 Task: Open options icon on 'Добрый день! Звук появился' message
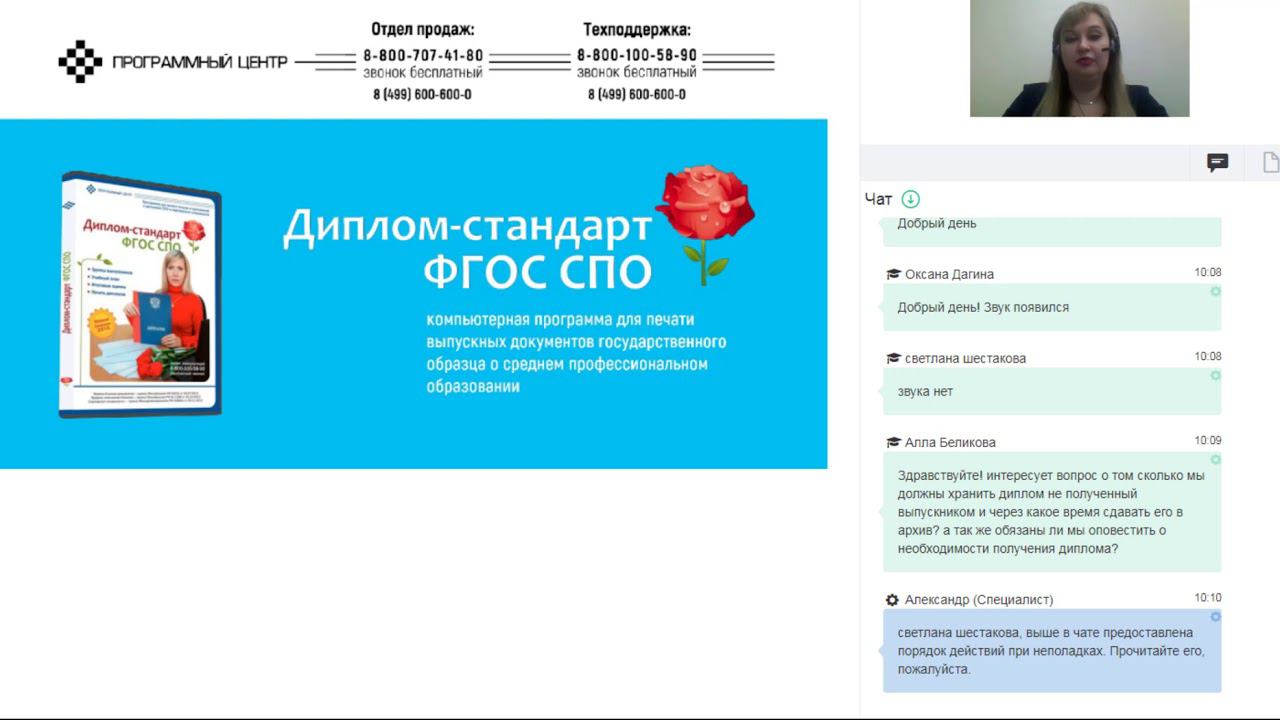click(x=1215, y=291)
